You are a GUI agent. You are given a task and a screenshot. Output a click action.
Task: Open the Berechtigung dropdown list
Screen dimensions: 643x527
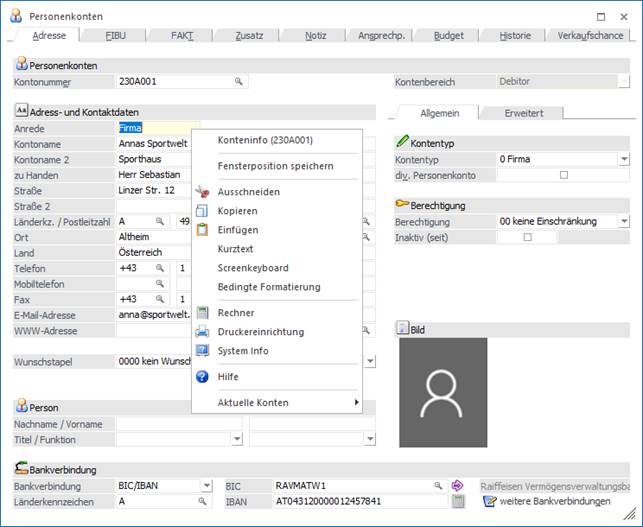623,221
